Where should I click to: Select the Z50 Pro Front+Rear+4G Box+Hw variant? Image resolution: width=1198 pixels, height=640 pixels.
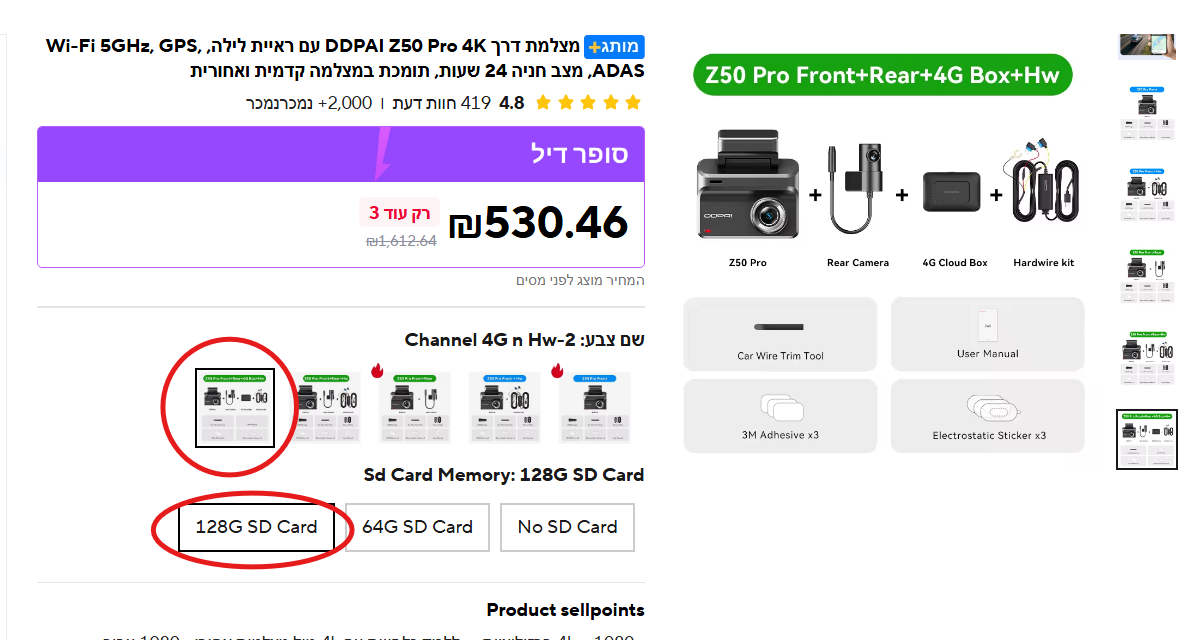click(x=235, y=408)
